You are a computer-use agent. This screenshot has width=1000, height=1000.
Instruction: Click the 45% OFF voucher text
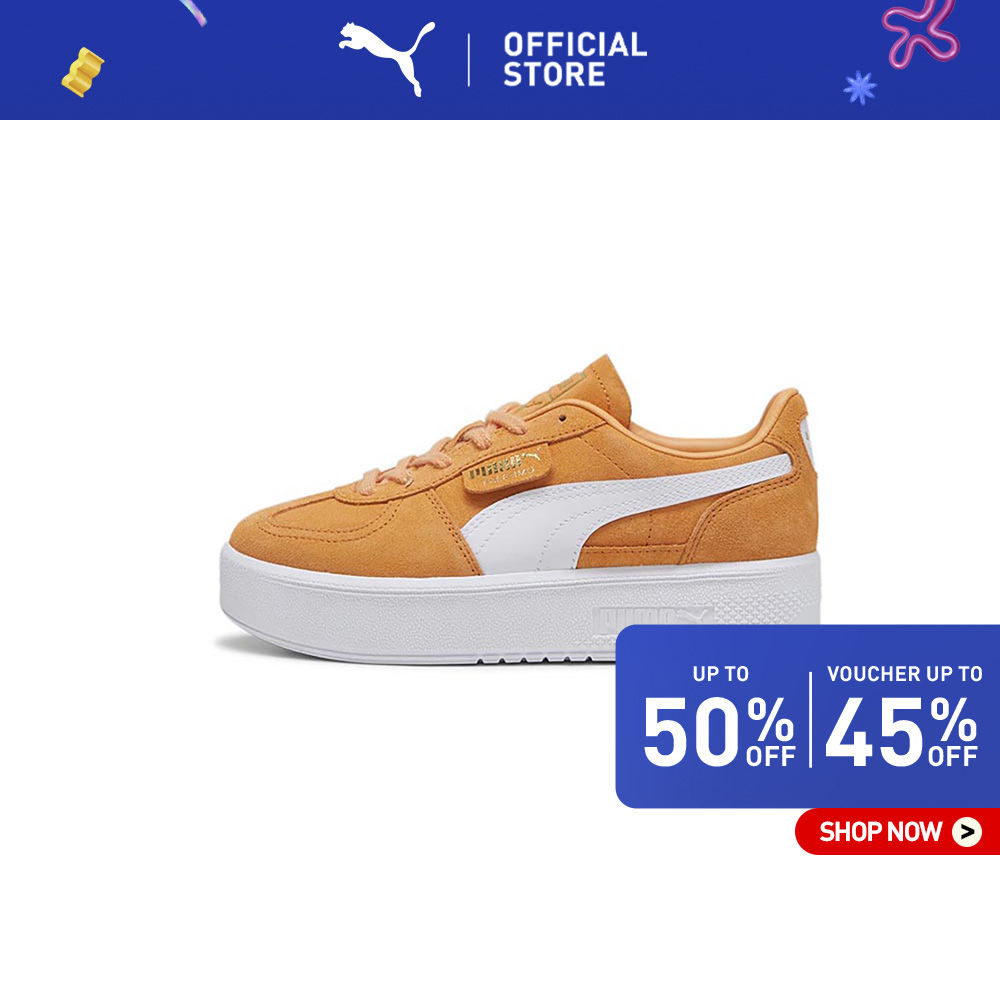pyautogui.click(x=901, y=732)
